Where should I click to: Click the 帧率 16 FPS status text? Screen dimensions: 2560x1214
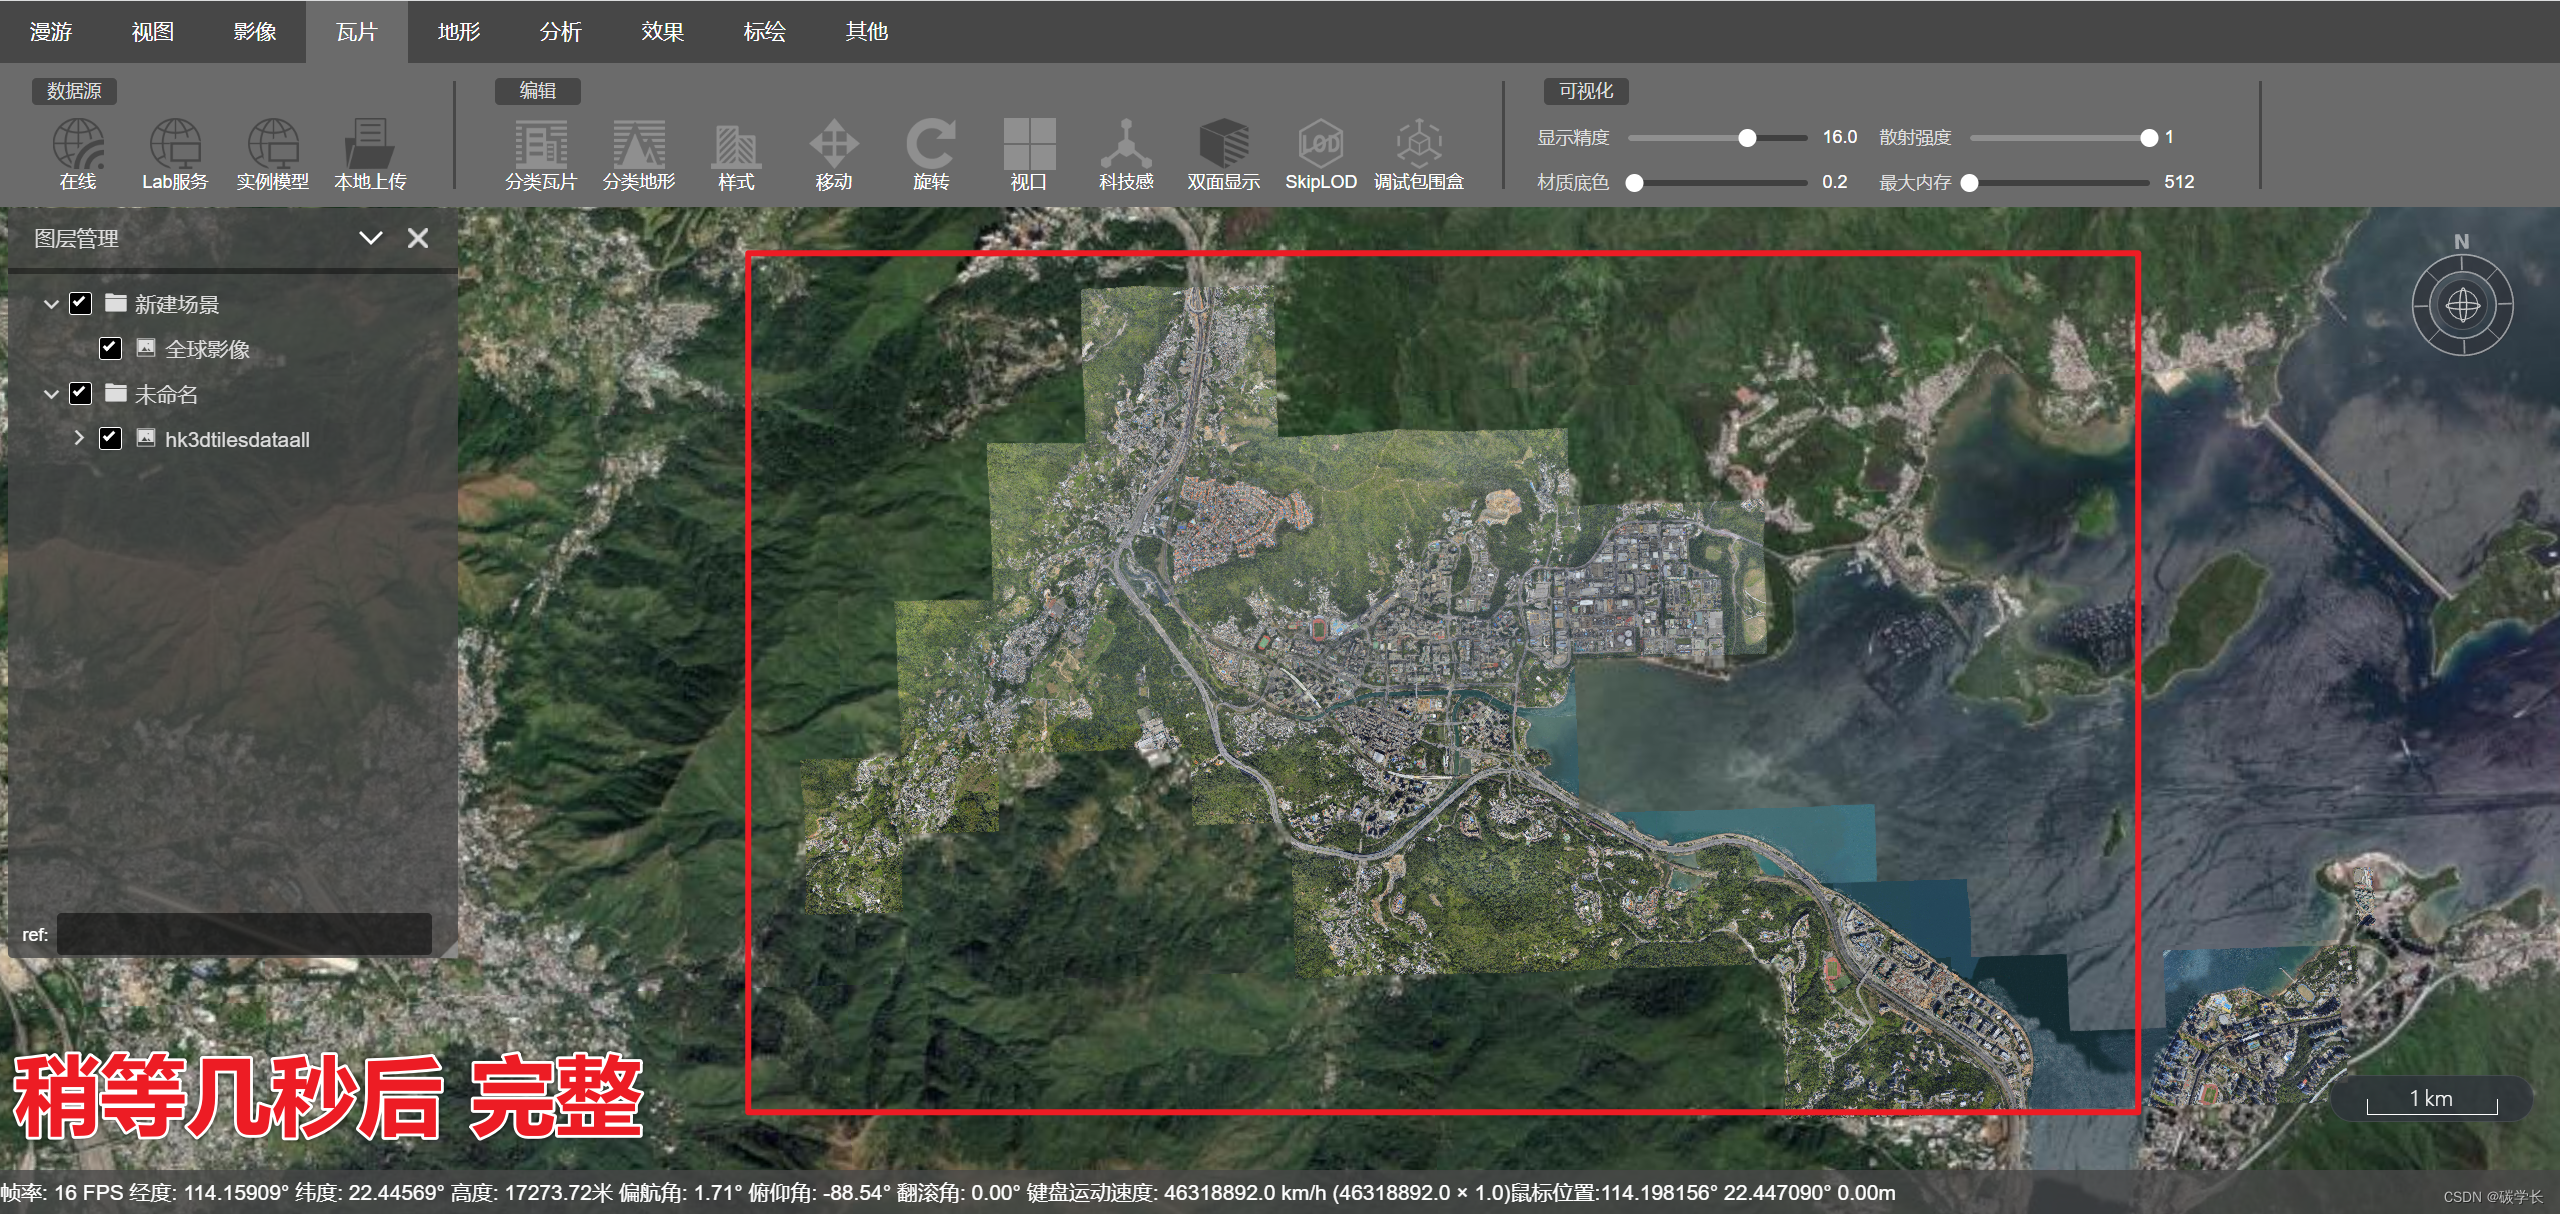pos(61,1193)
